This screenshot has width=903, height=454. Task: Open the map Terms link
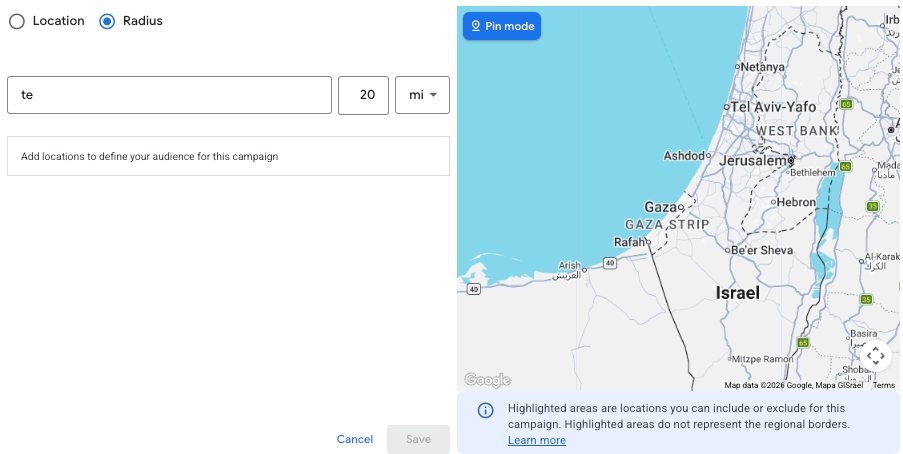[883, 385]
